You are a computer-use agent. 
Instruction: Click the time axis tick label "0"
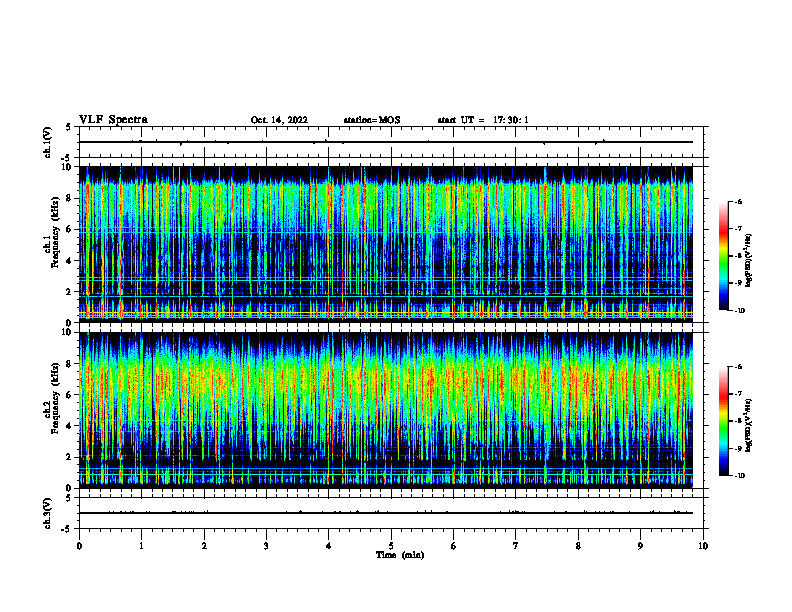point(79,546)
